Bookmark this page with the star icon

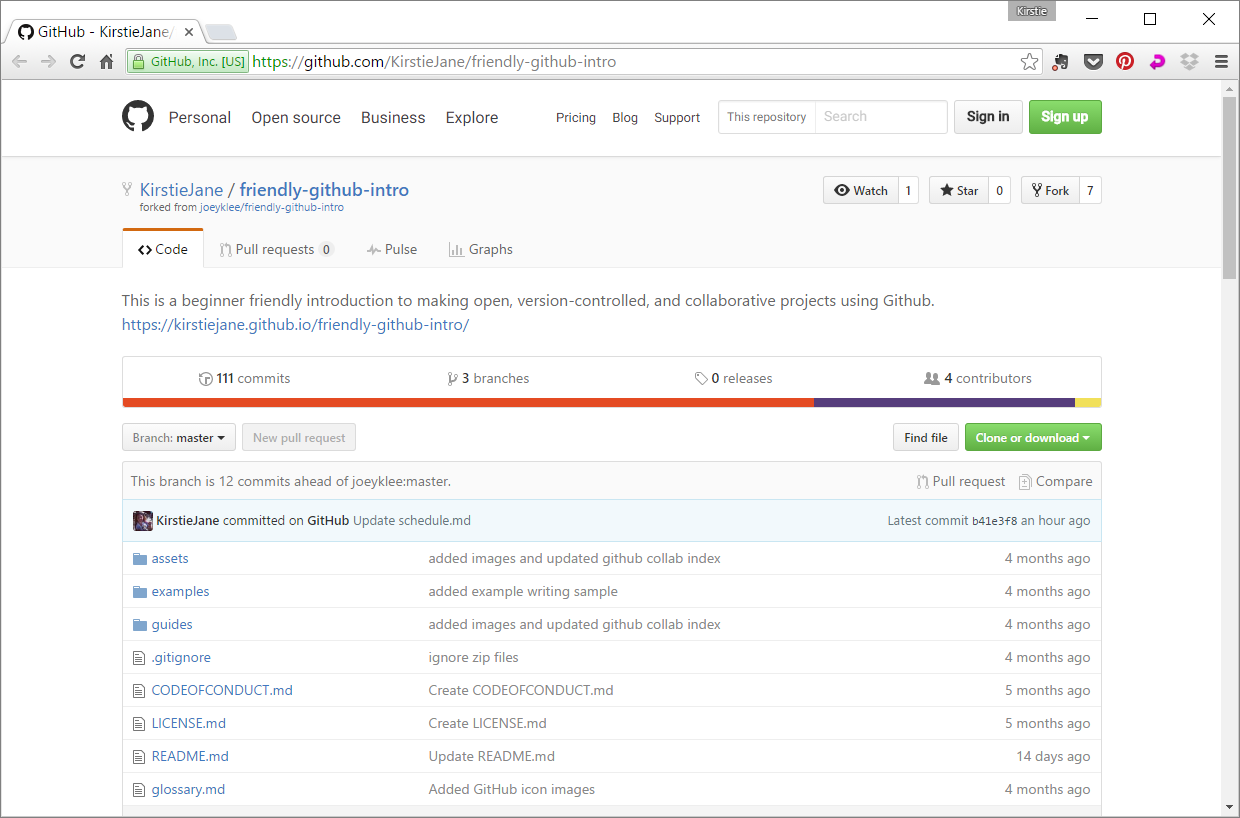pos(1029,62)
